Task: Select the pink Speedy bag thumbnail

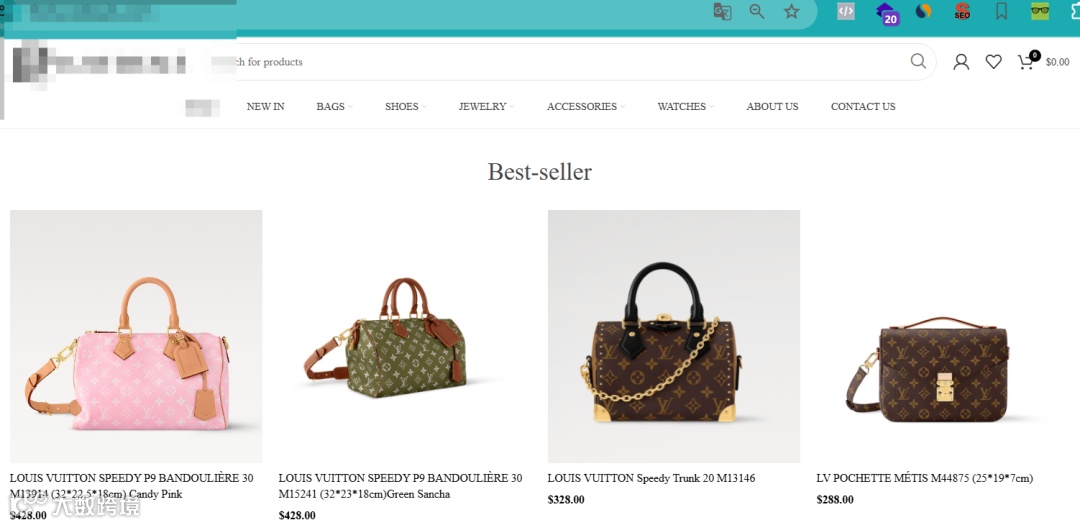Action: [136, 336]
